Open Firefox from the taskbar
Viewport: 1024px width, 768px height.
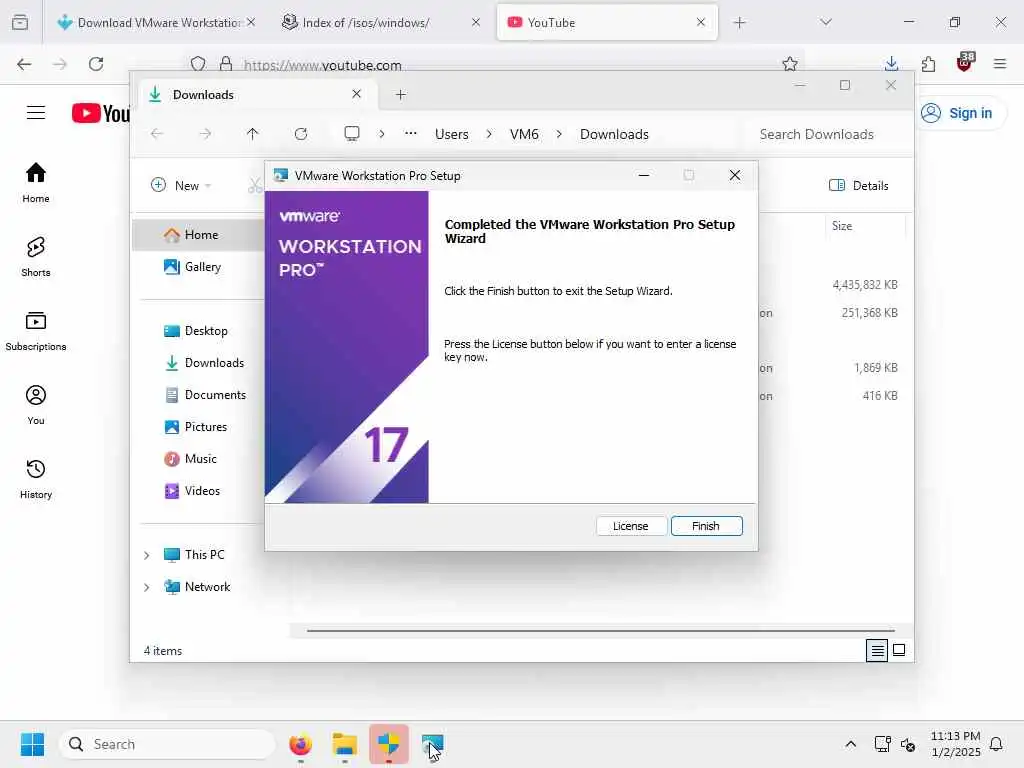(x=300, y=744)
